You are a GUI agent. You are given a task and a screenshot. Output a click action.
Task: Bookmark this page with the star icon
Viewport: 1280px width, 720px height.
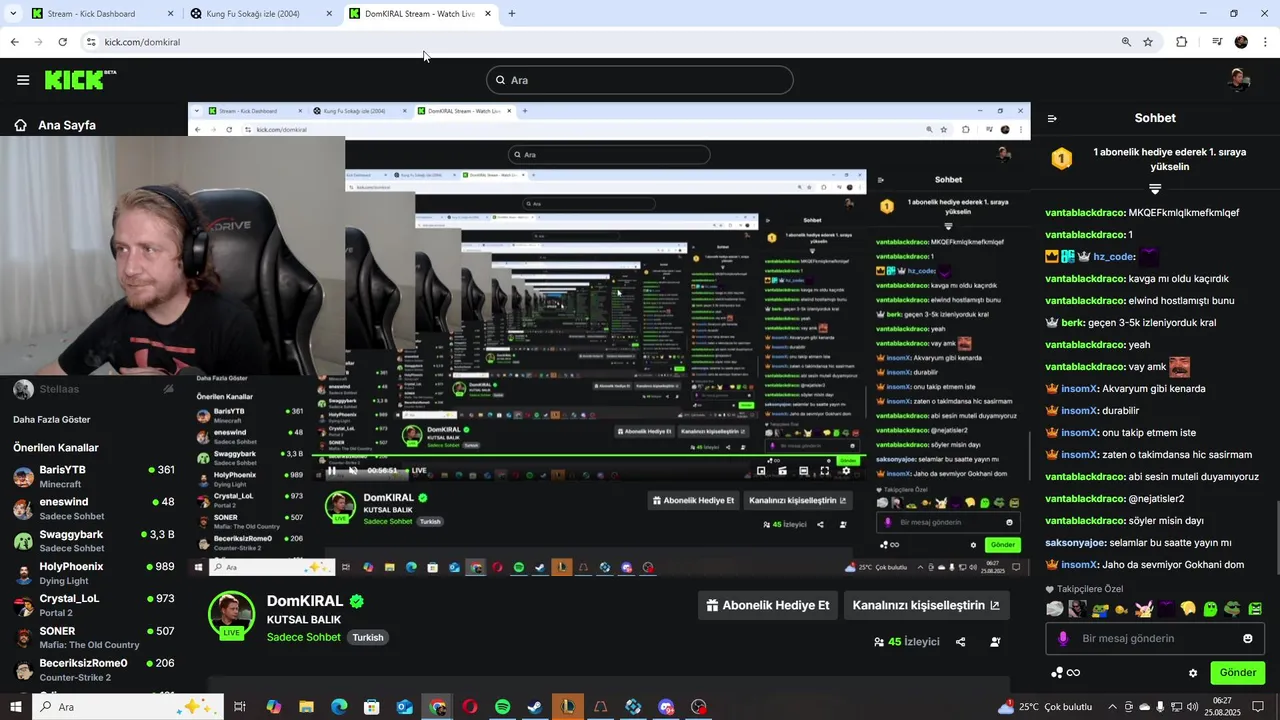(1148, 42)
